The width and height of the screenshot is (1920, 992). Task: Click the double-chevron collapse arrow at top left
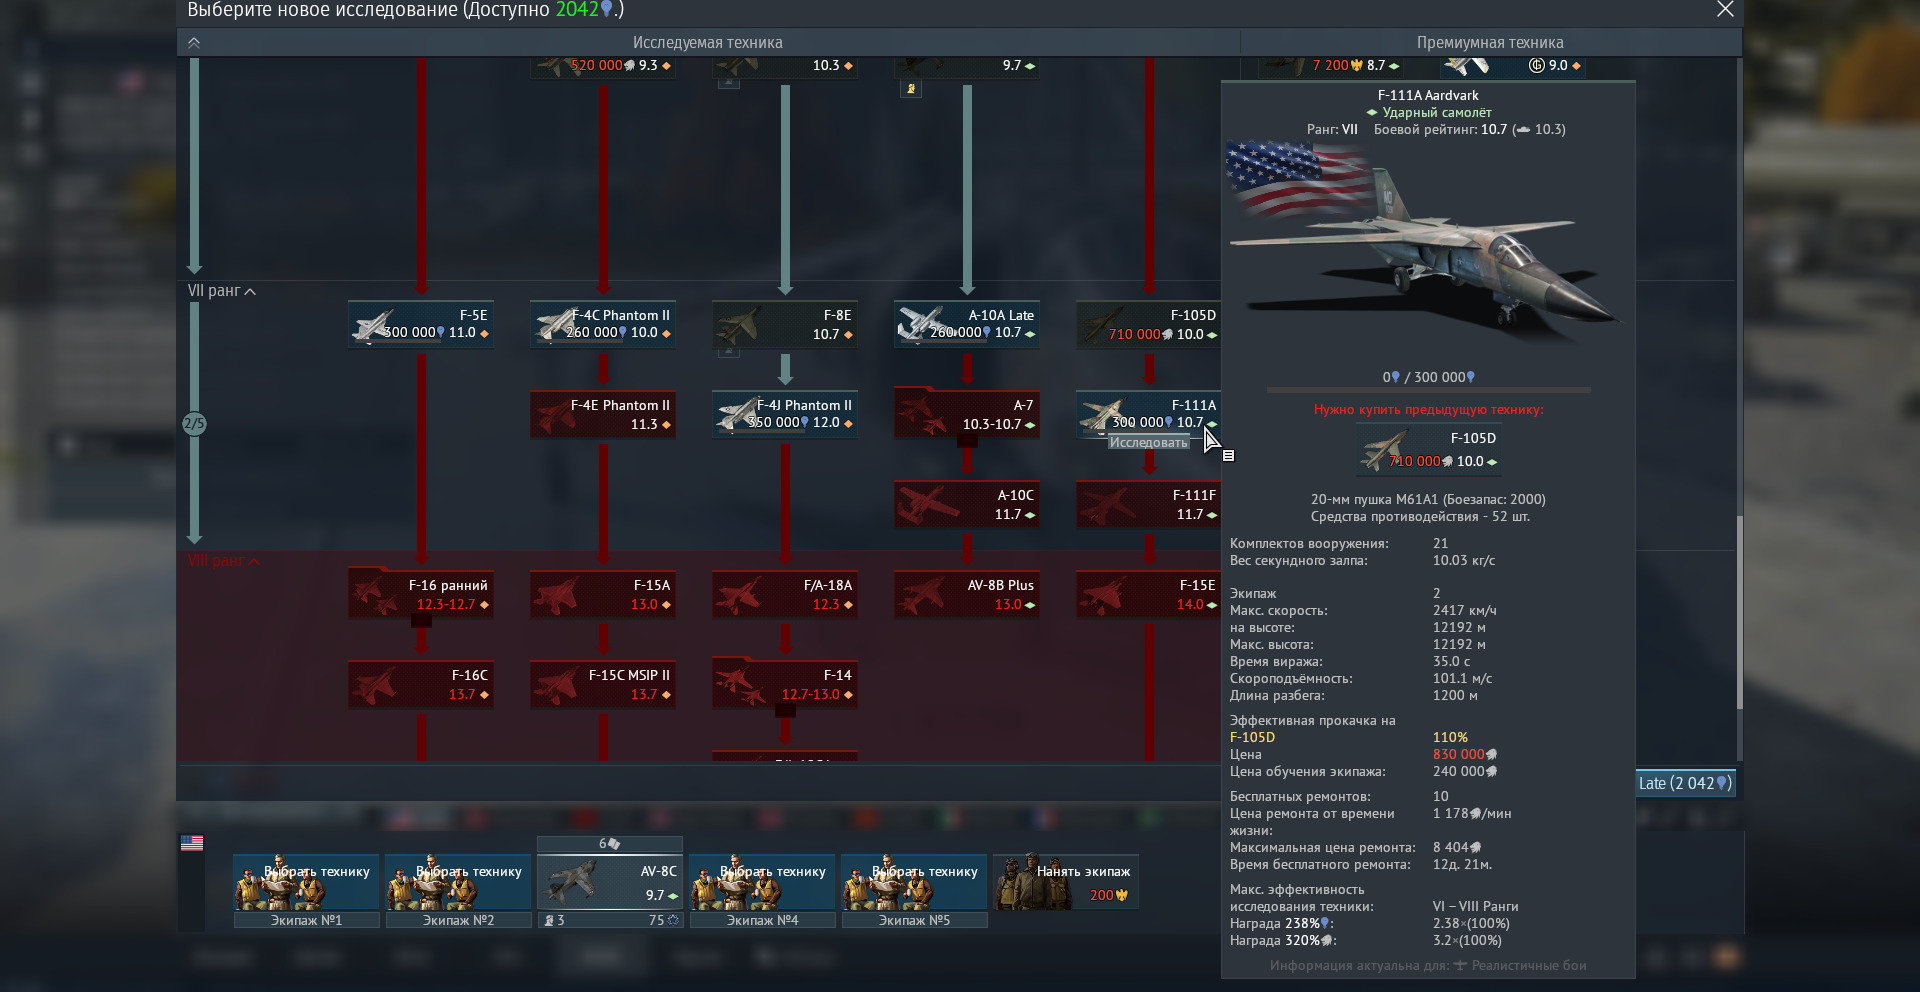coord(194,43)
